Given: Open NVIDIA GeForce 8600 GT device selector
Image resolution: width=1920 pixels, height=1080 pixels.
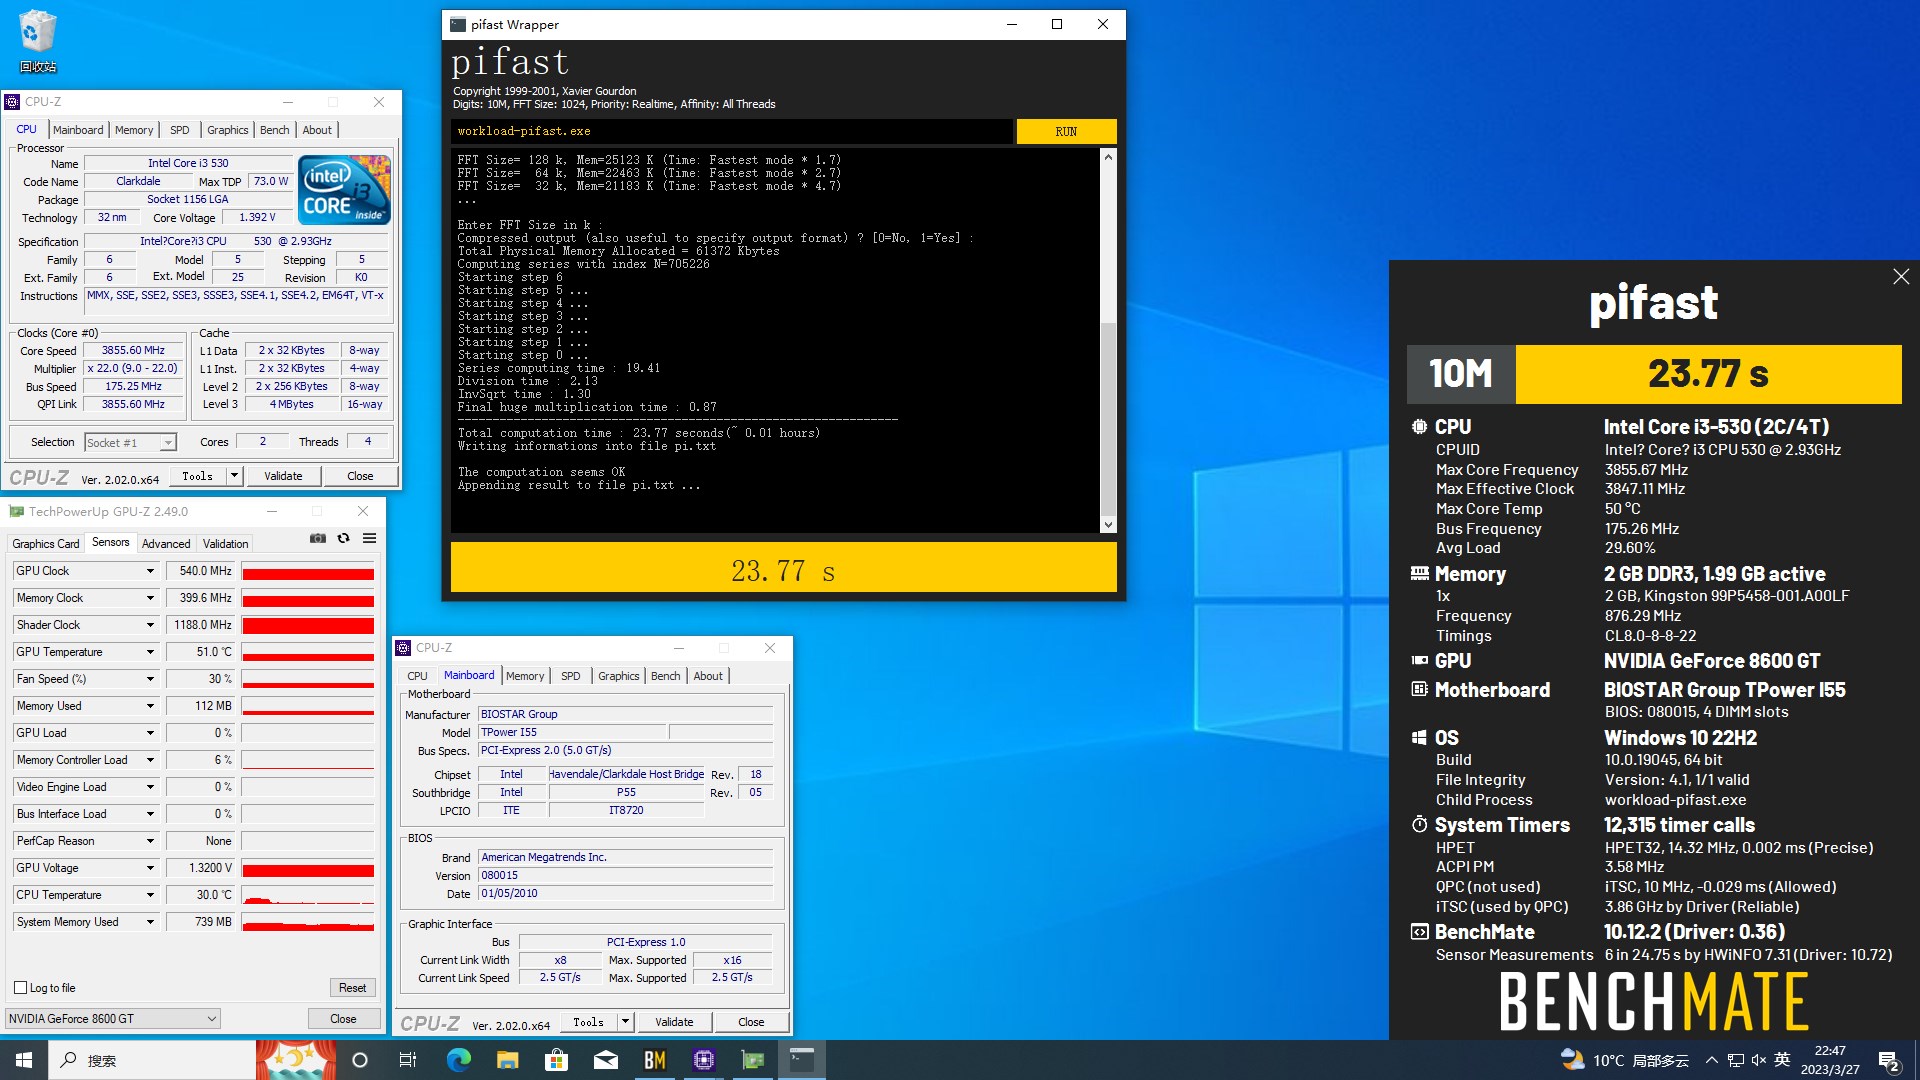Looking at the screenshot, I should click(112, 1018).
